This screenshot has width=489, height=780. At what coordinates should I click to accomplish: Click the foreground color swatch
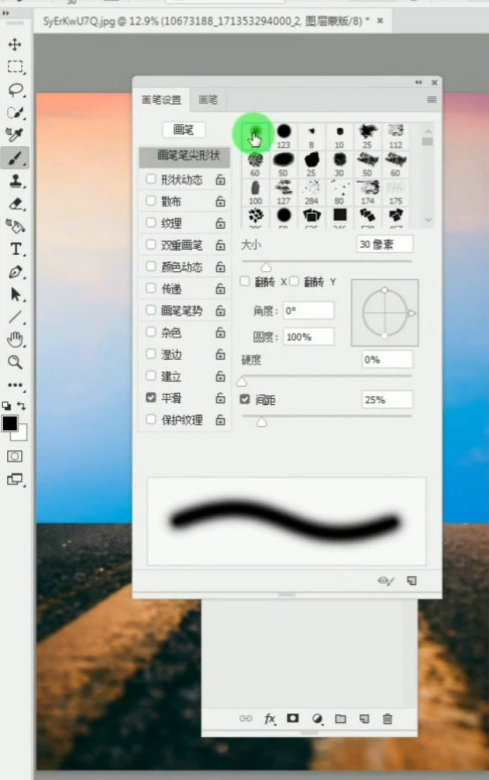(x=9, y=423)
